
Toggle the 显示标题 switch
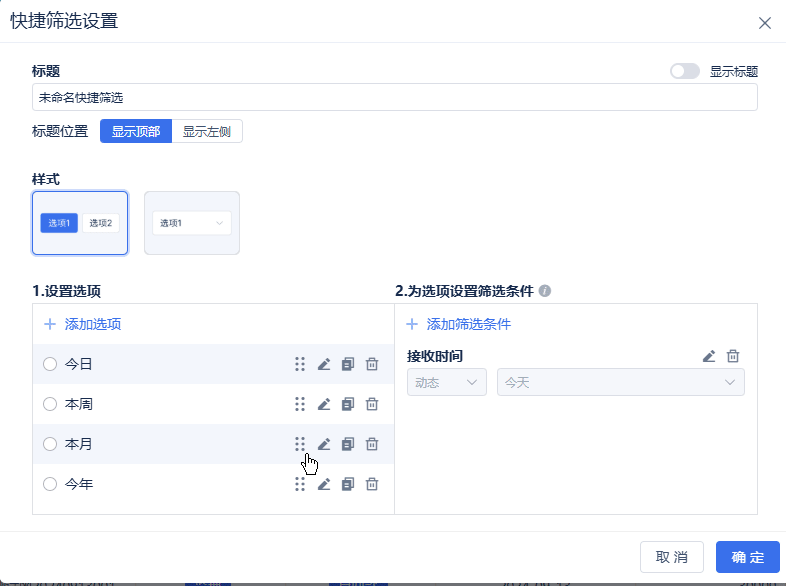point(685,71)
